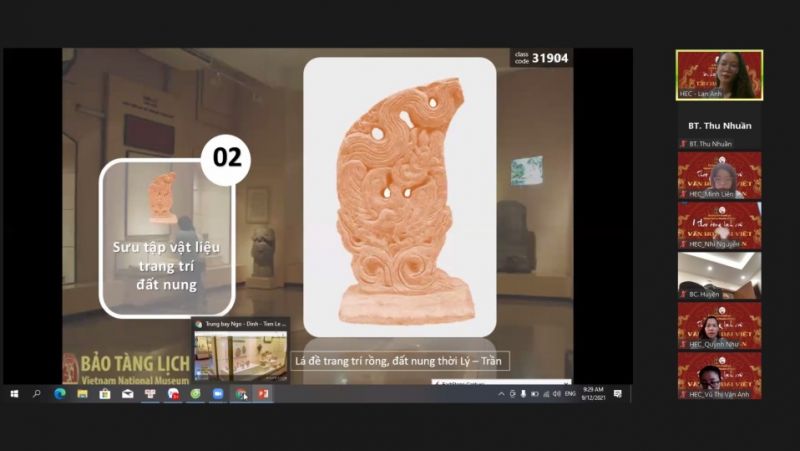Open Microsoft Store from the taskbar

[x=104, y=394]
